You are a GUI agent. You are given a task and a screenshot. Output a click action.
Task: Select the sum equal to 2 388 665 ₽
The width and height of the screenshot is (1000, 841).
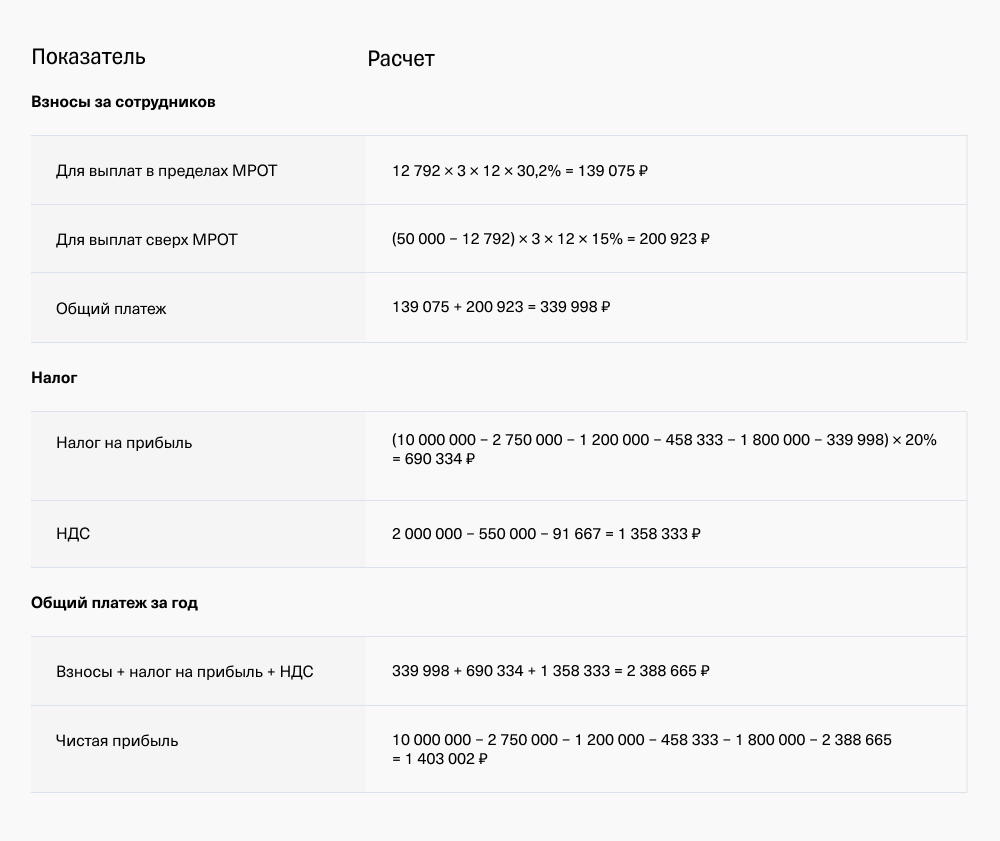pos(550,672)
